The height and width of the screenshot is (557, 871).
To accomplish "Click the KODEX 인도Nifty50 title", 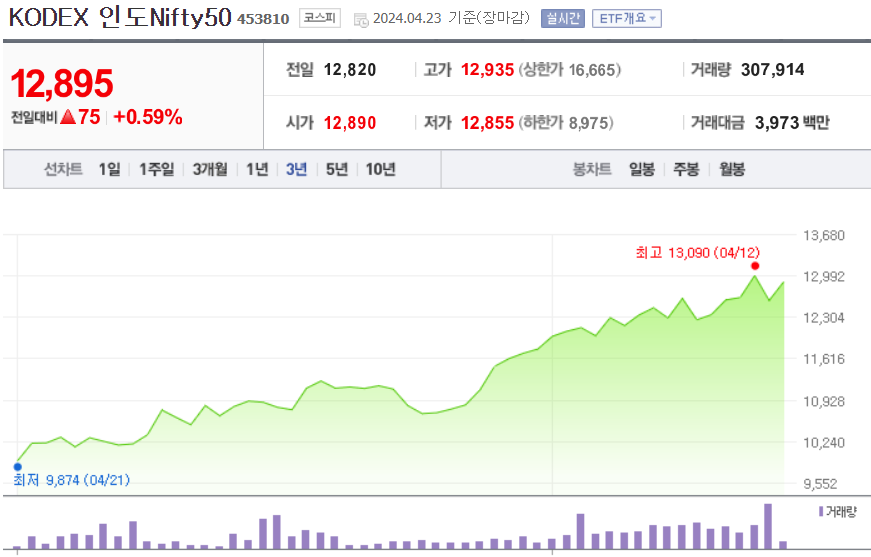I will (x=119, y=17).
